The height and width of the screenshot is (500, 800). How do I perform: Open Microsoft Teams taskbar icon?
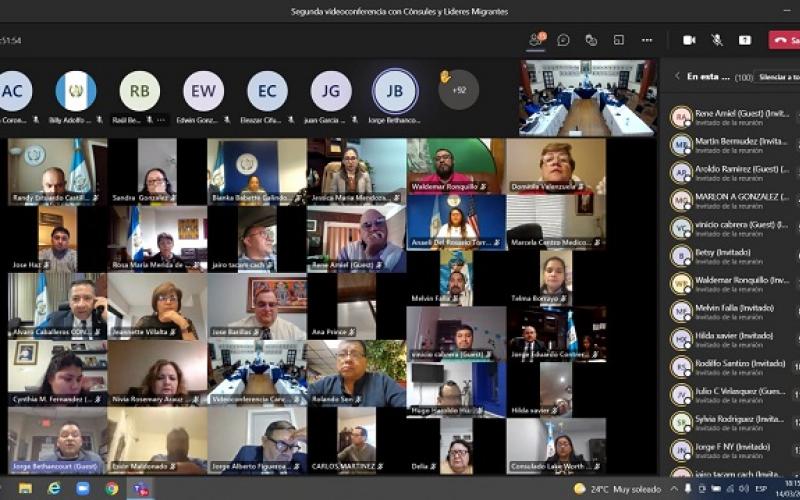coord(141,488)
